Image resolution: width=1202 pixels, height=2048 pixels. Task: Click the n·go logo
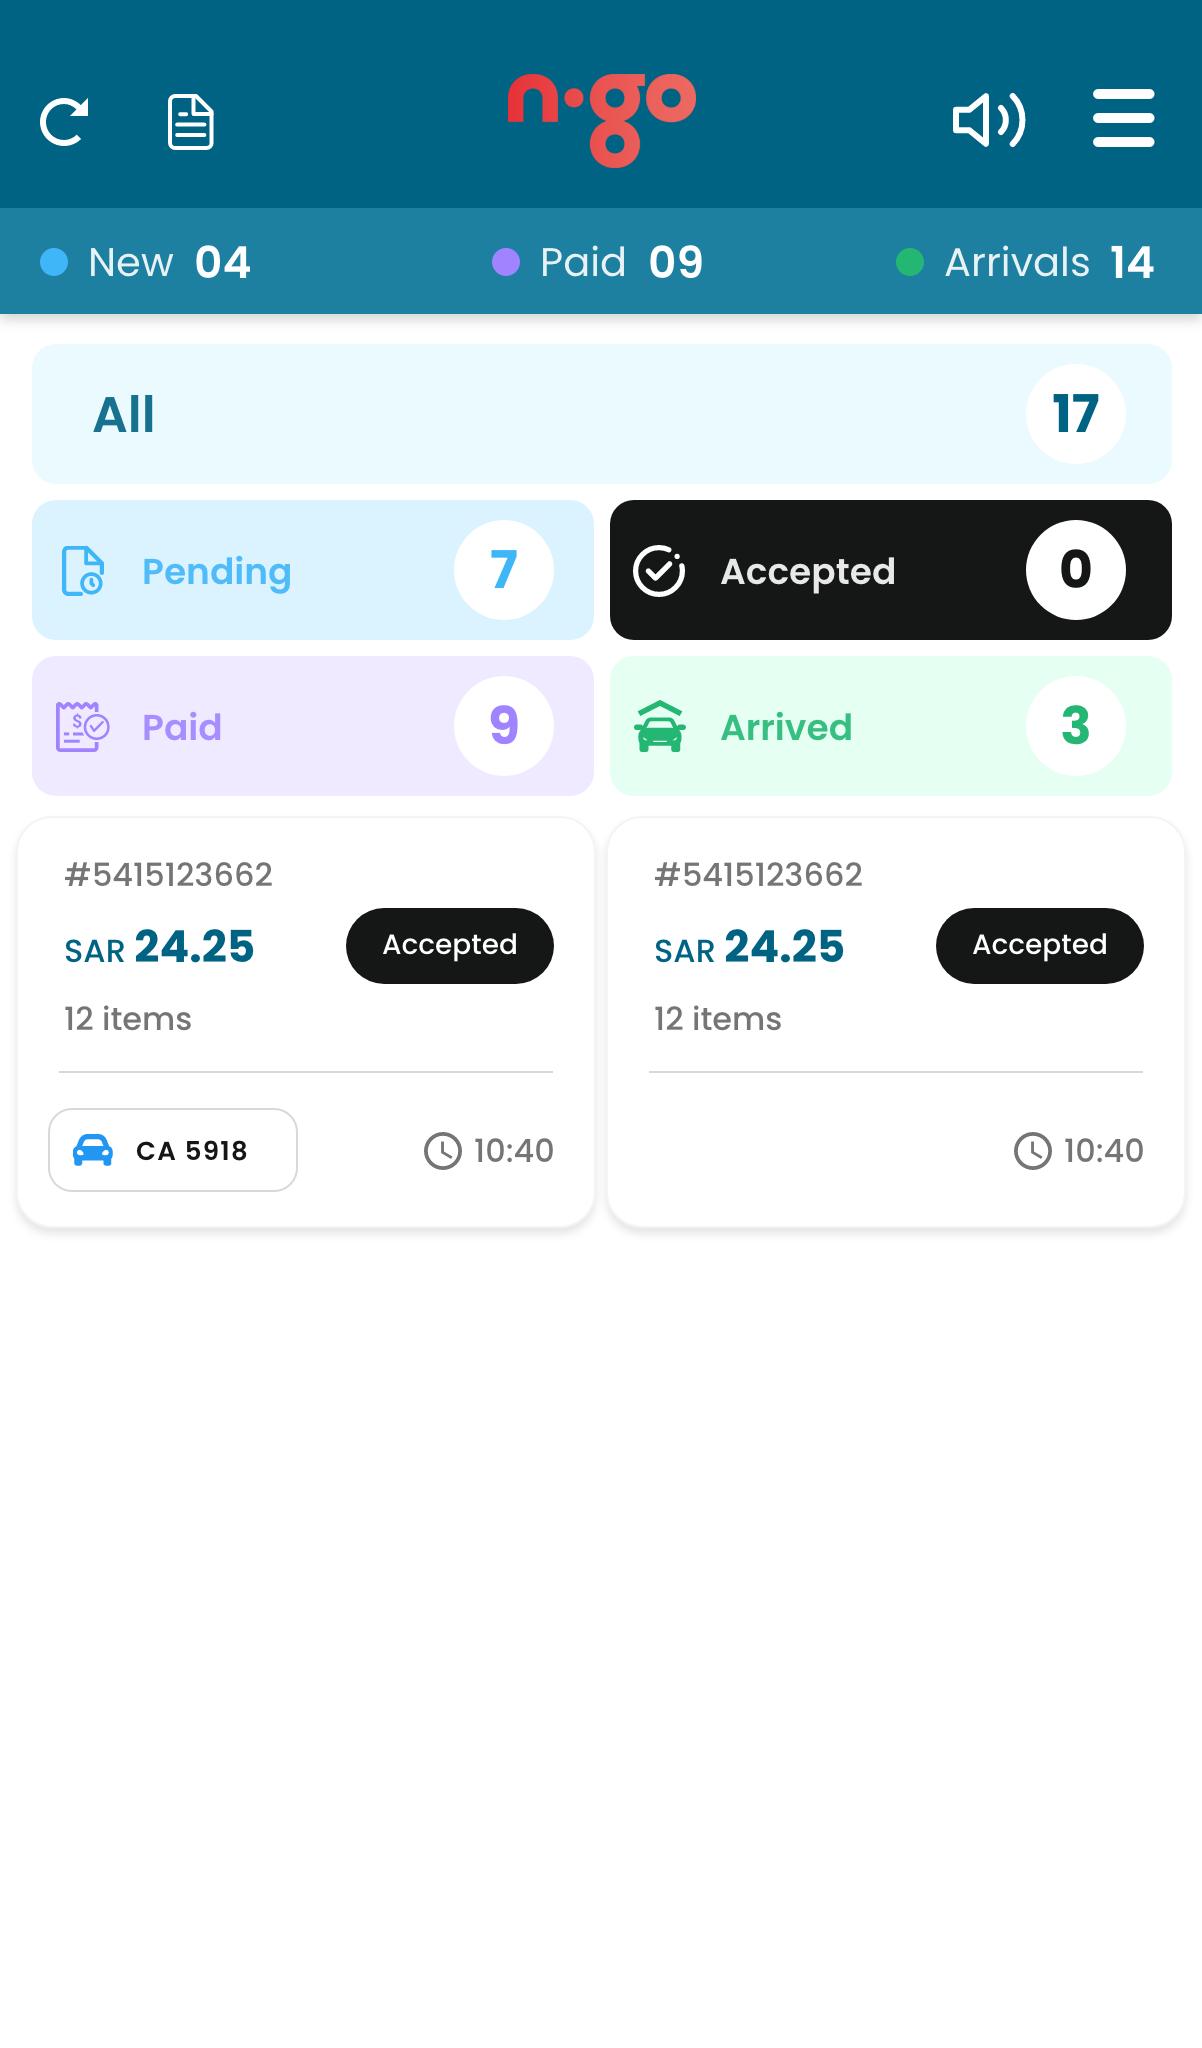click(601, 119)
